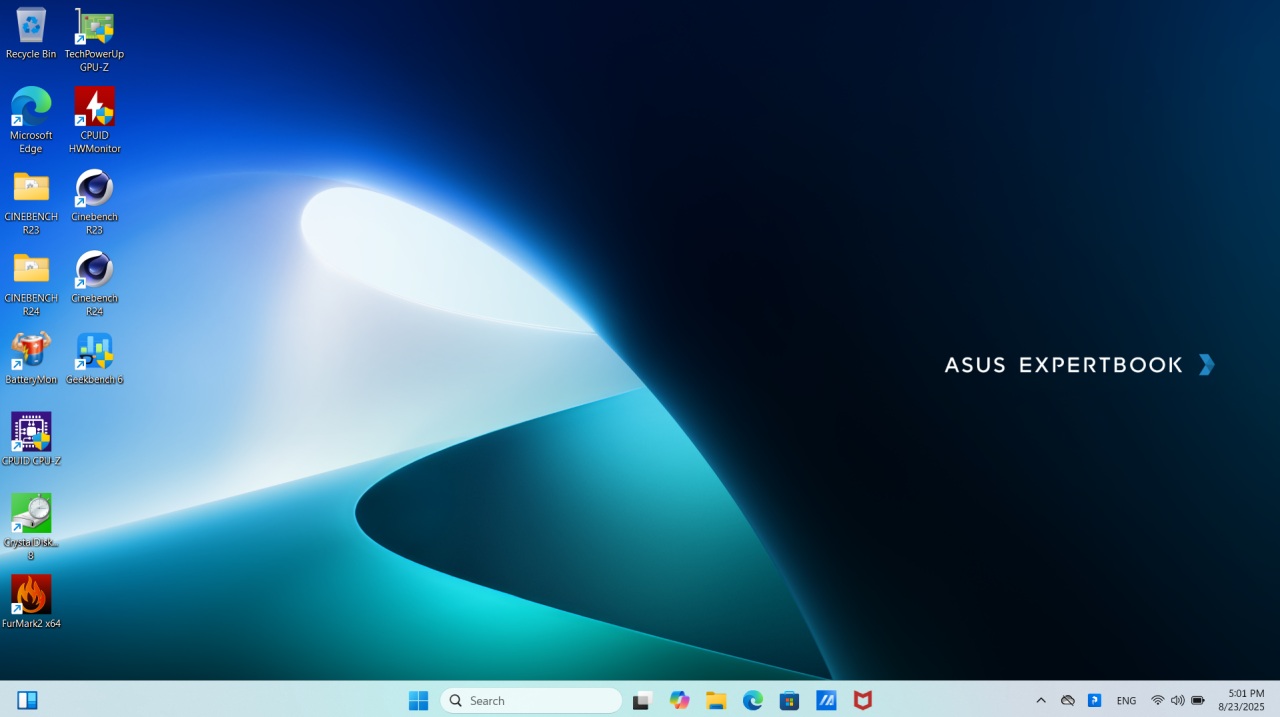Click the Microsoft Edge desktop shortcut
The image size is (1280, 717).
[x=31, y=107]
